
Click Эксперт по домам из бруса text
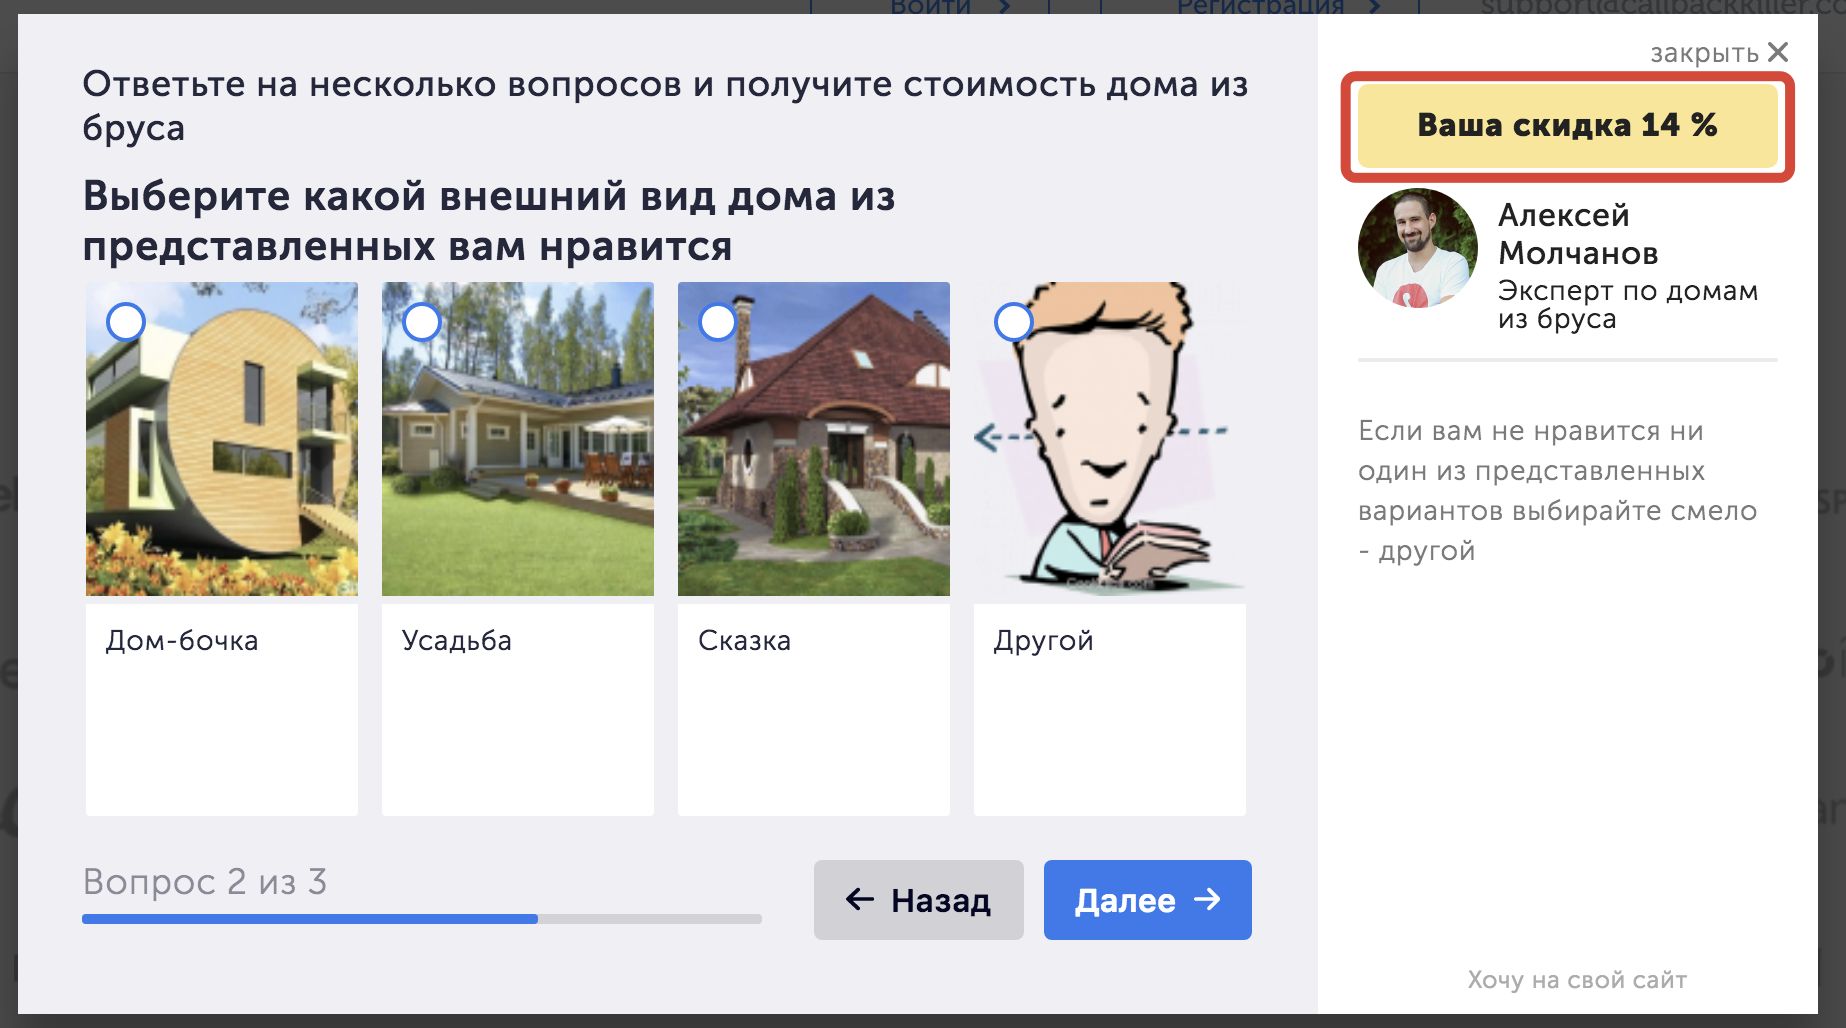point(1628,305)
